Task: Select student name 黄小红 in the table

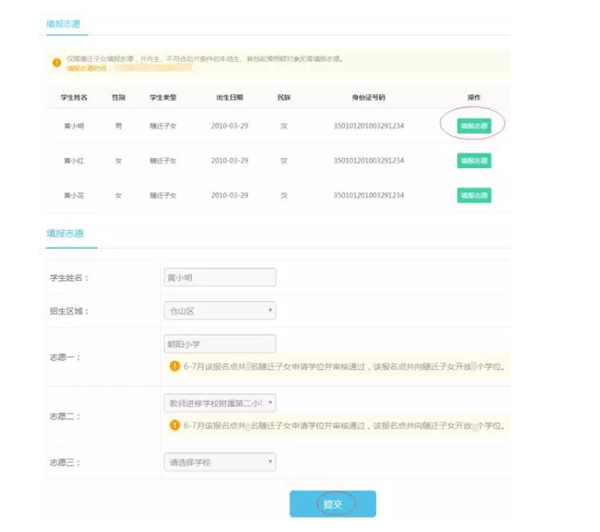Action: (x=74, y=161)
